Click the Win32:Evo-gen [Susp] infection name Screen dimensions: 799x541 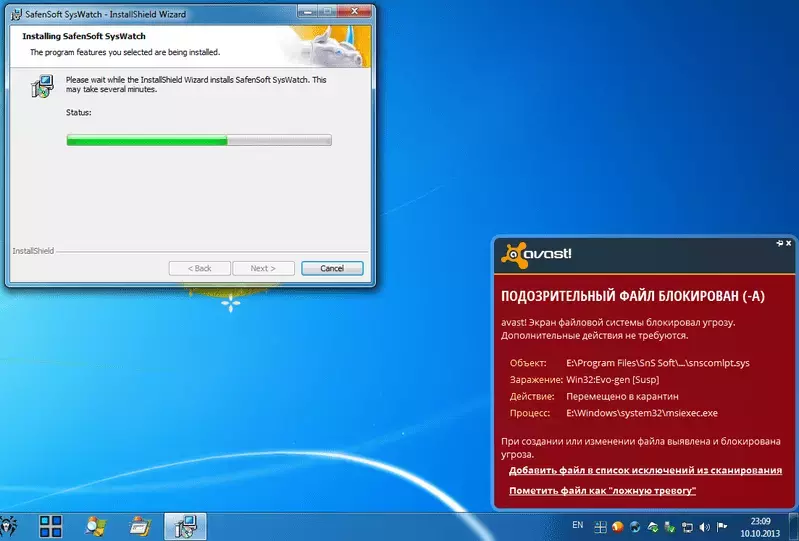click(x=612, y=380)
